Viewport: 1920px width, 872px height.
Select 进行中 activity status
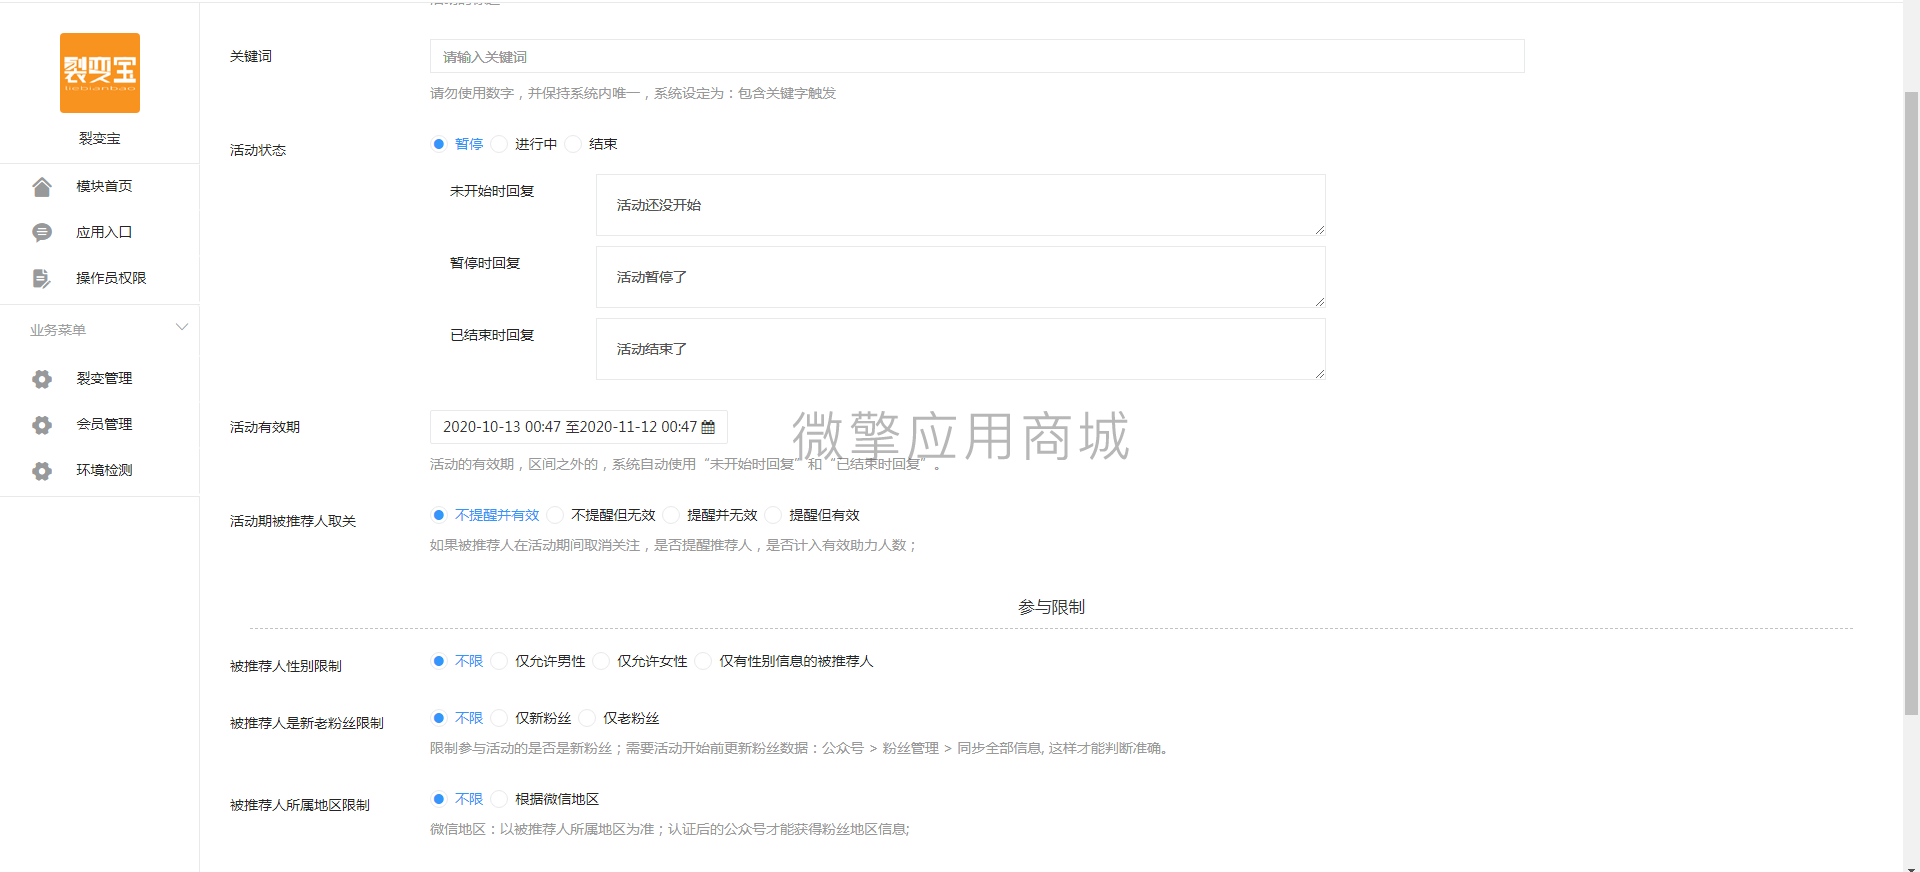(498, 144)
